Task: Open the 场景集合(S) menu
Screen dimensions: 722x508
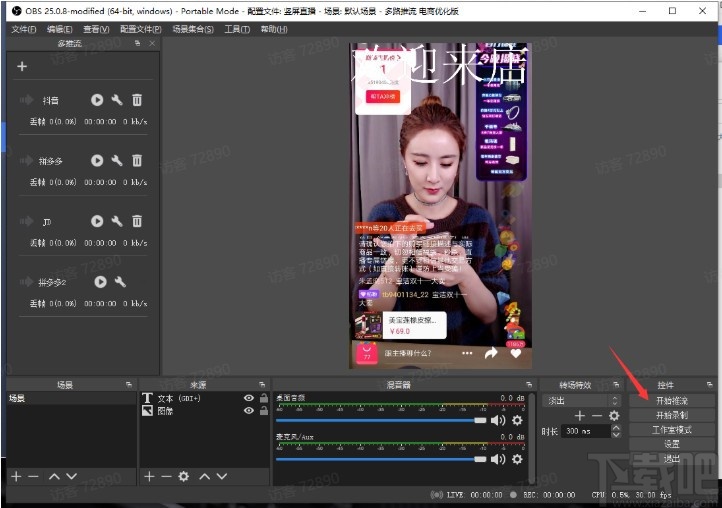Action: [x=193, y=29]
